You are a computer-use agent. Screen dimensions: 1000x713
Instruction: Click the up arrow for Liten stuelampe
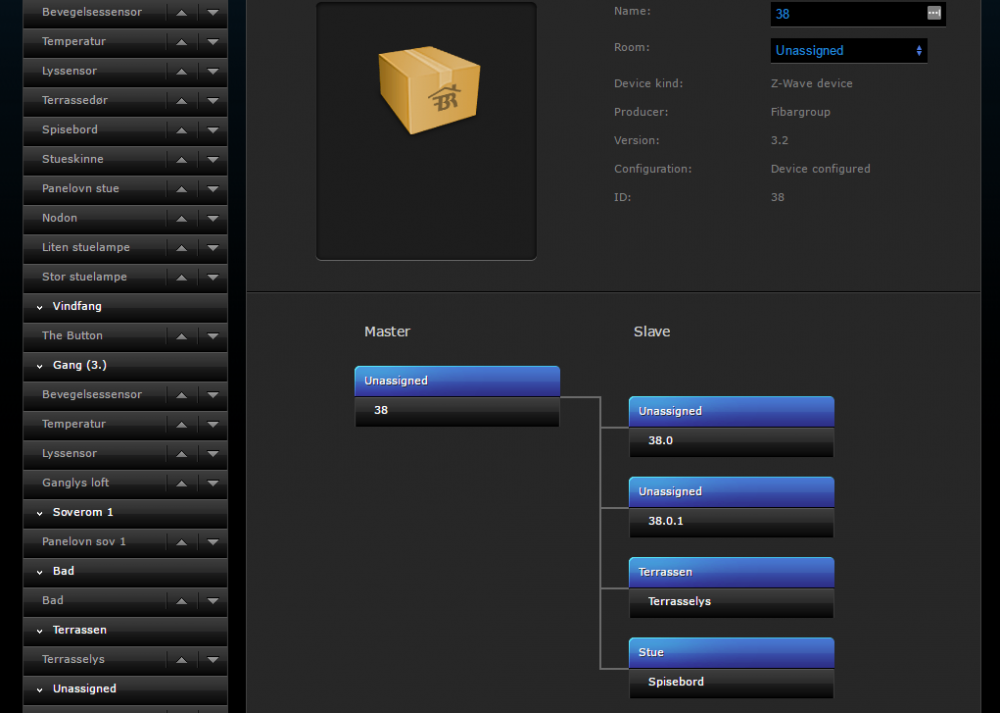click(181, 248)
